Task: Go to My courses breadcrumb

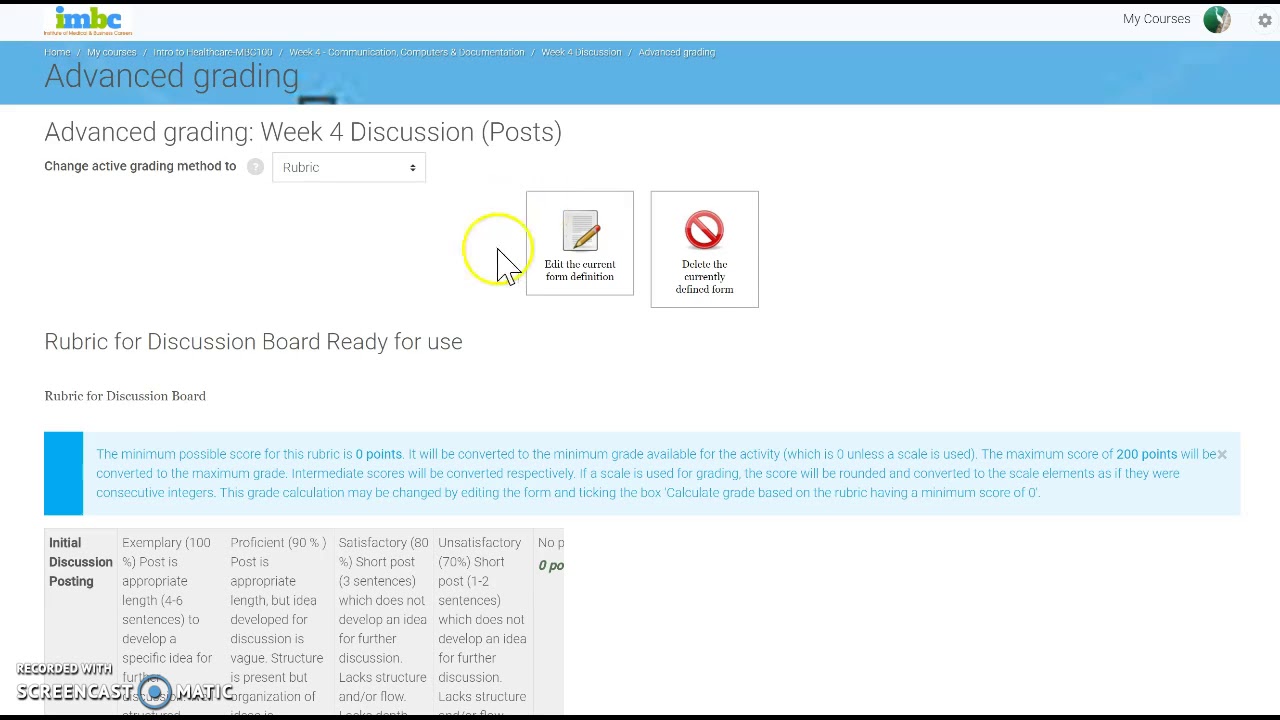Action: 111,52
